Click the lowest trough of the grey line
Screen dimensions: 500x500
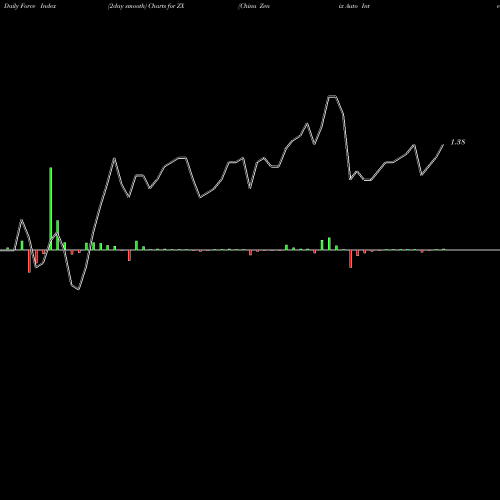point(79,289)
